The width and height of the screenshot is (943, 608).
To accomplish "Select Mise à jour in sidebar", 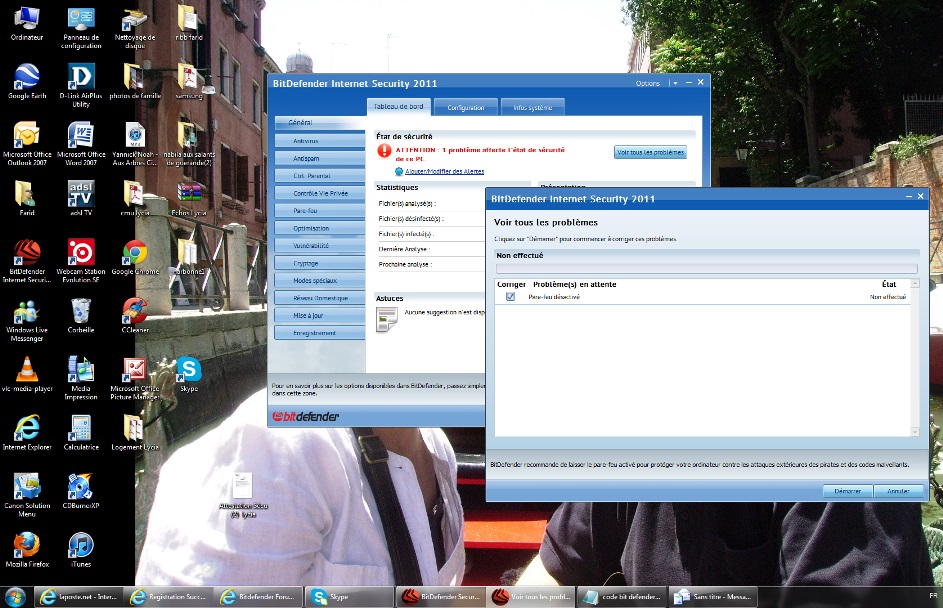I will [319, 315].
